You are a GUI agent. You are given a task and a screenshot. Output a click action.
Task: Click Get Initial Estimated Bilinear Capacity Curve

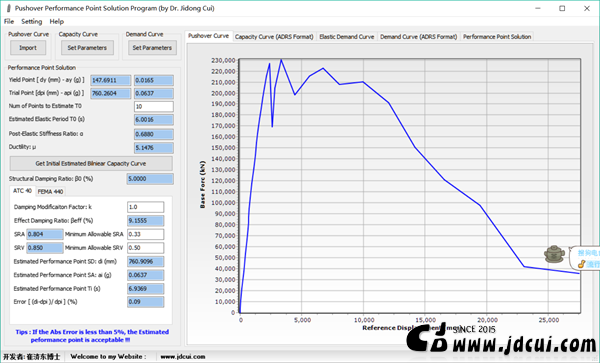coord(91,163)
